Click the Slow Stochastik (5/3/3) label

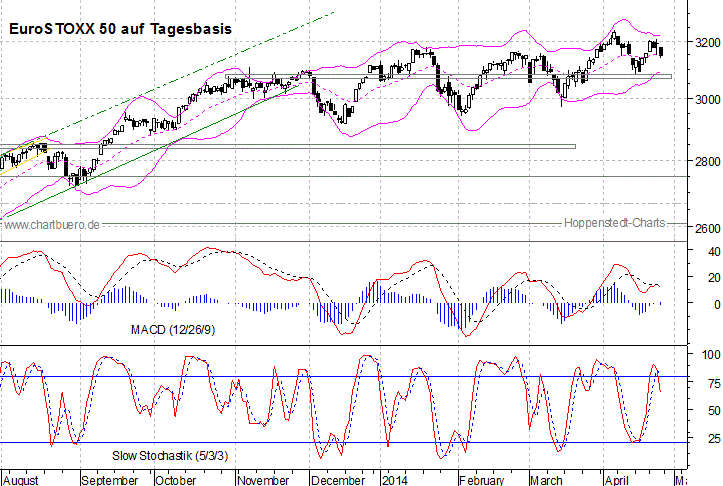[170, 456]
